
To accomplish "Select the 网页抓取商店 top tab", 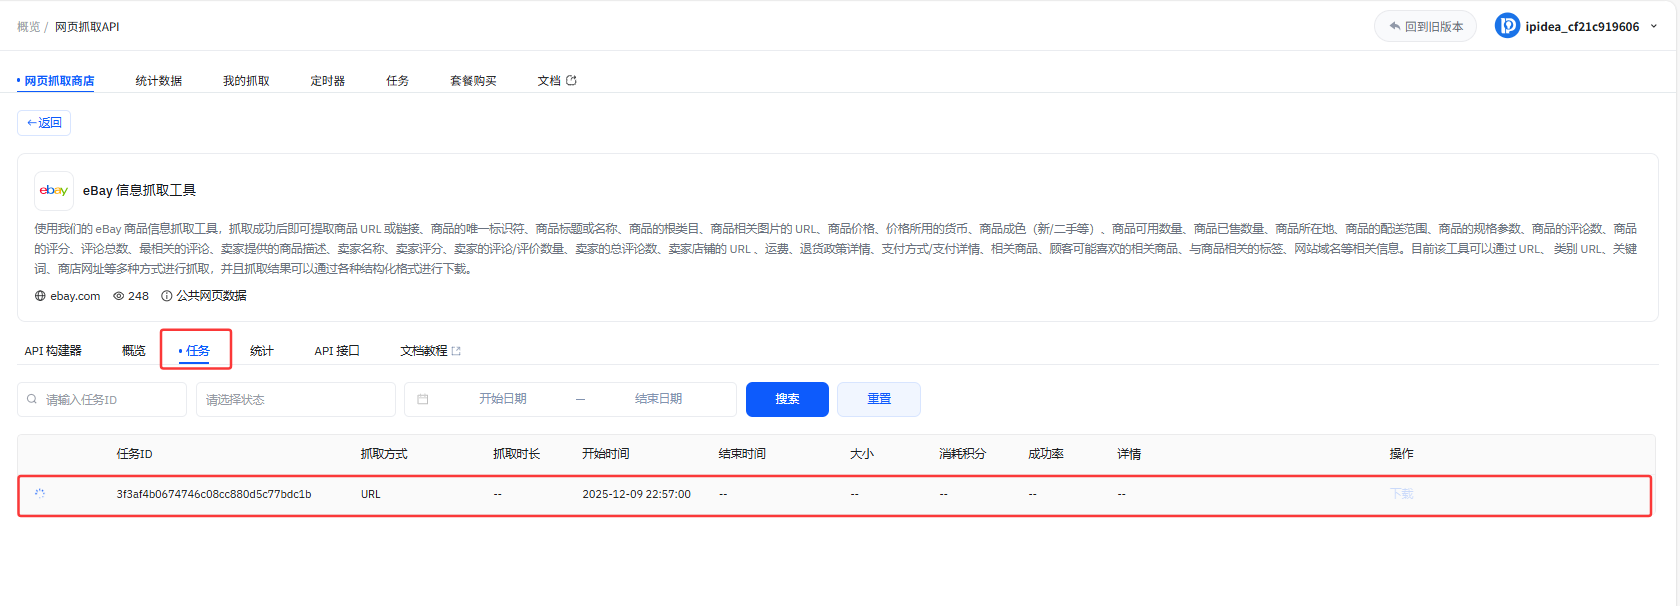I will (x=59, y=81).
